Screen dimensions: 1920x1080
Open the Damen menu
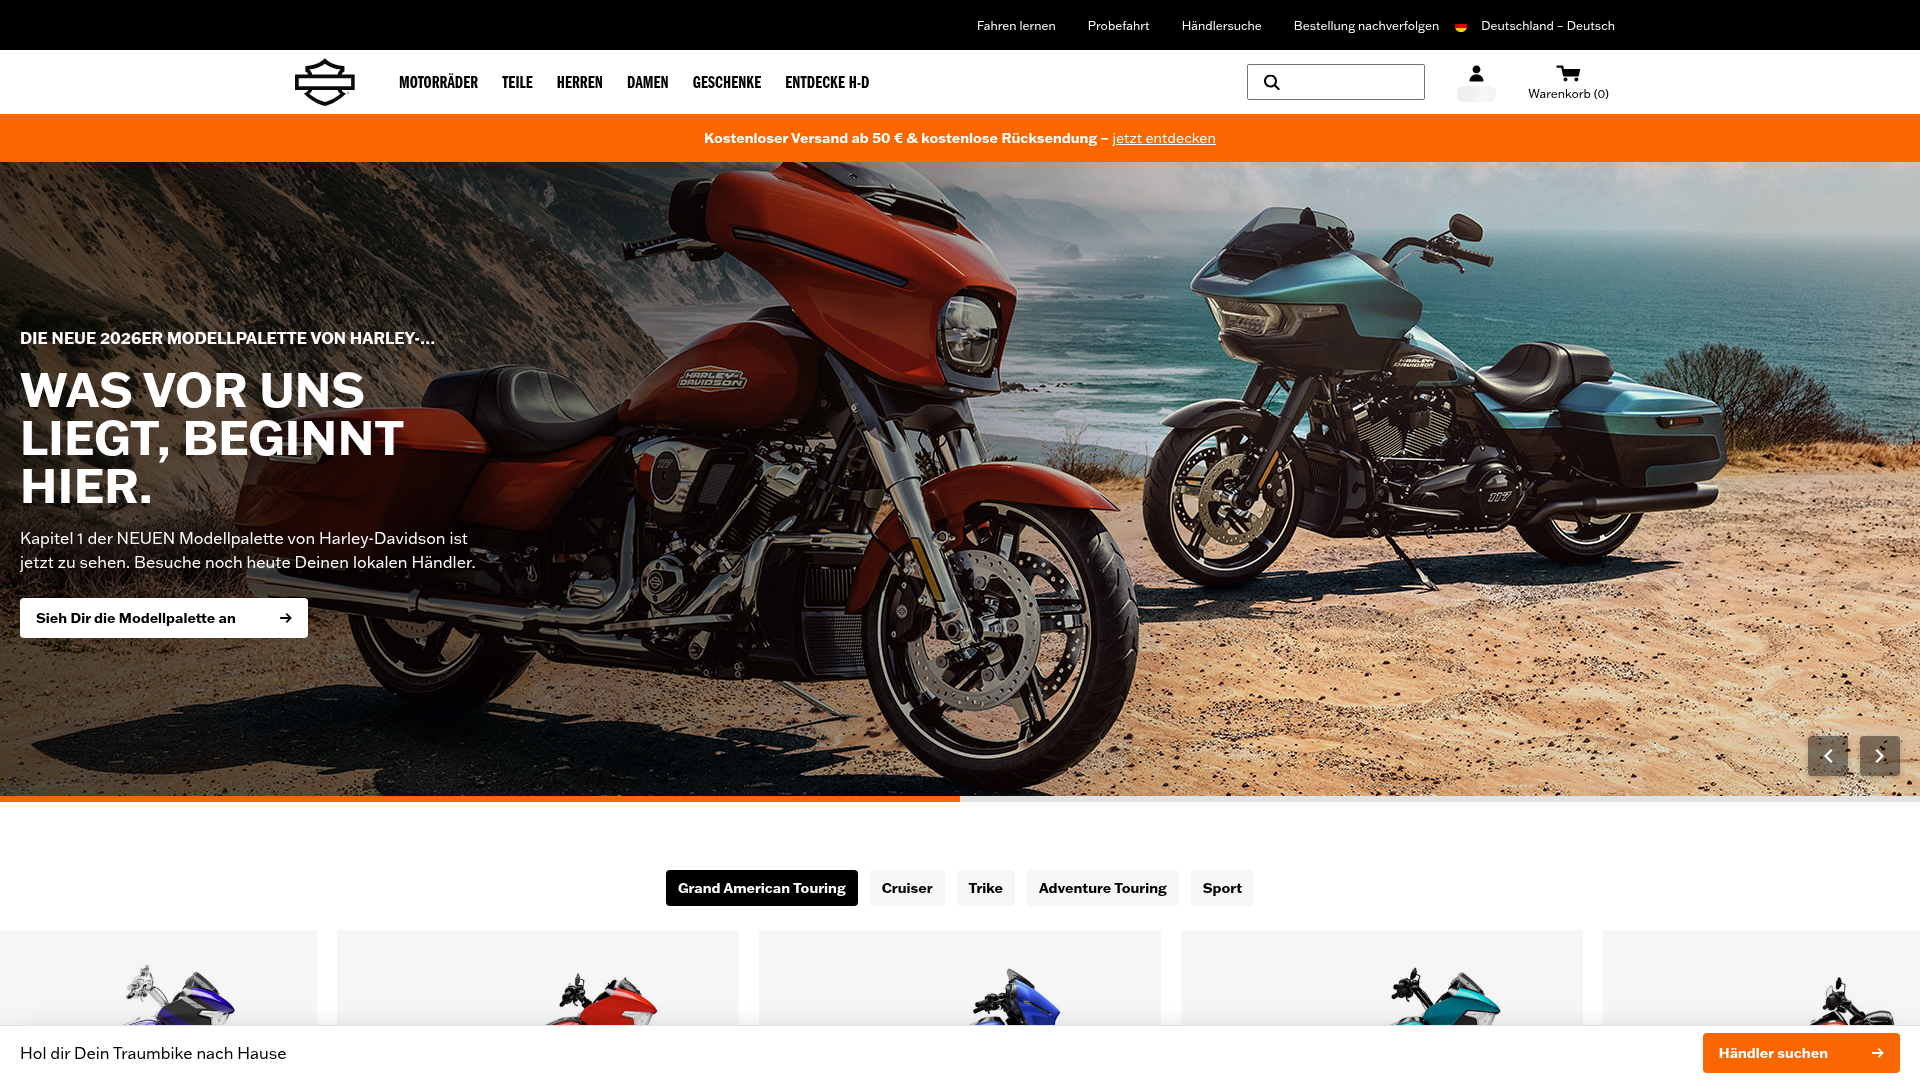click(x=648, y=82)
